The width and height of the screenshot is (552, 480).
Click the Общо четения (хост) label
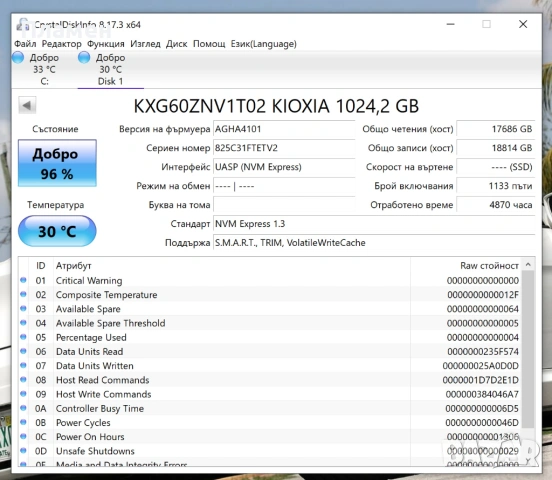pos(408,129)
